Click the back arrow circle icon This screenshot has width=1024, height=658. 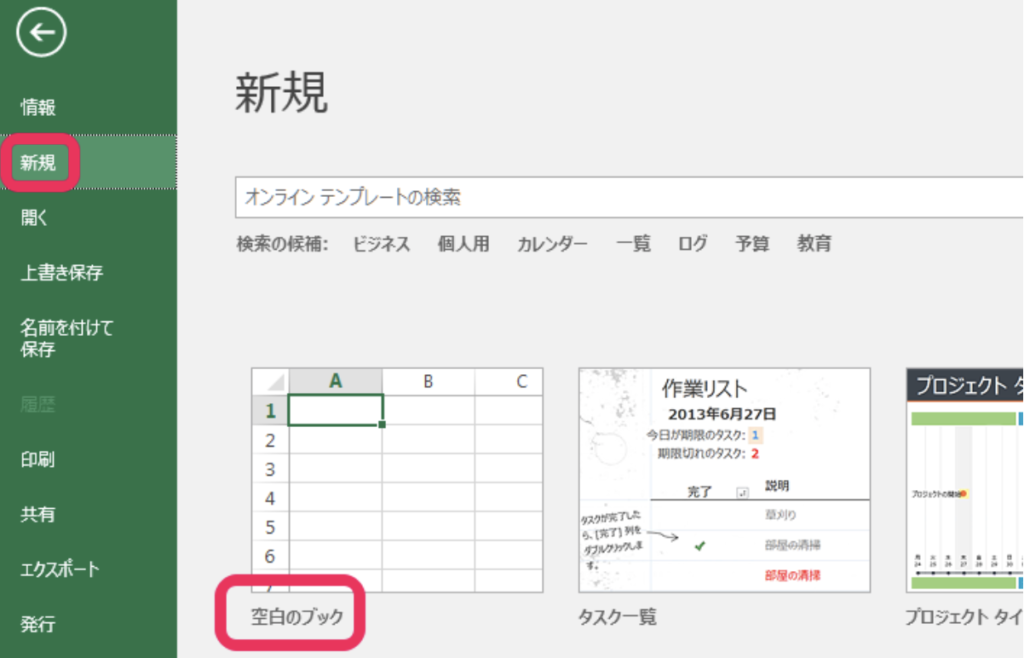point(41,33)
